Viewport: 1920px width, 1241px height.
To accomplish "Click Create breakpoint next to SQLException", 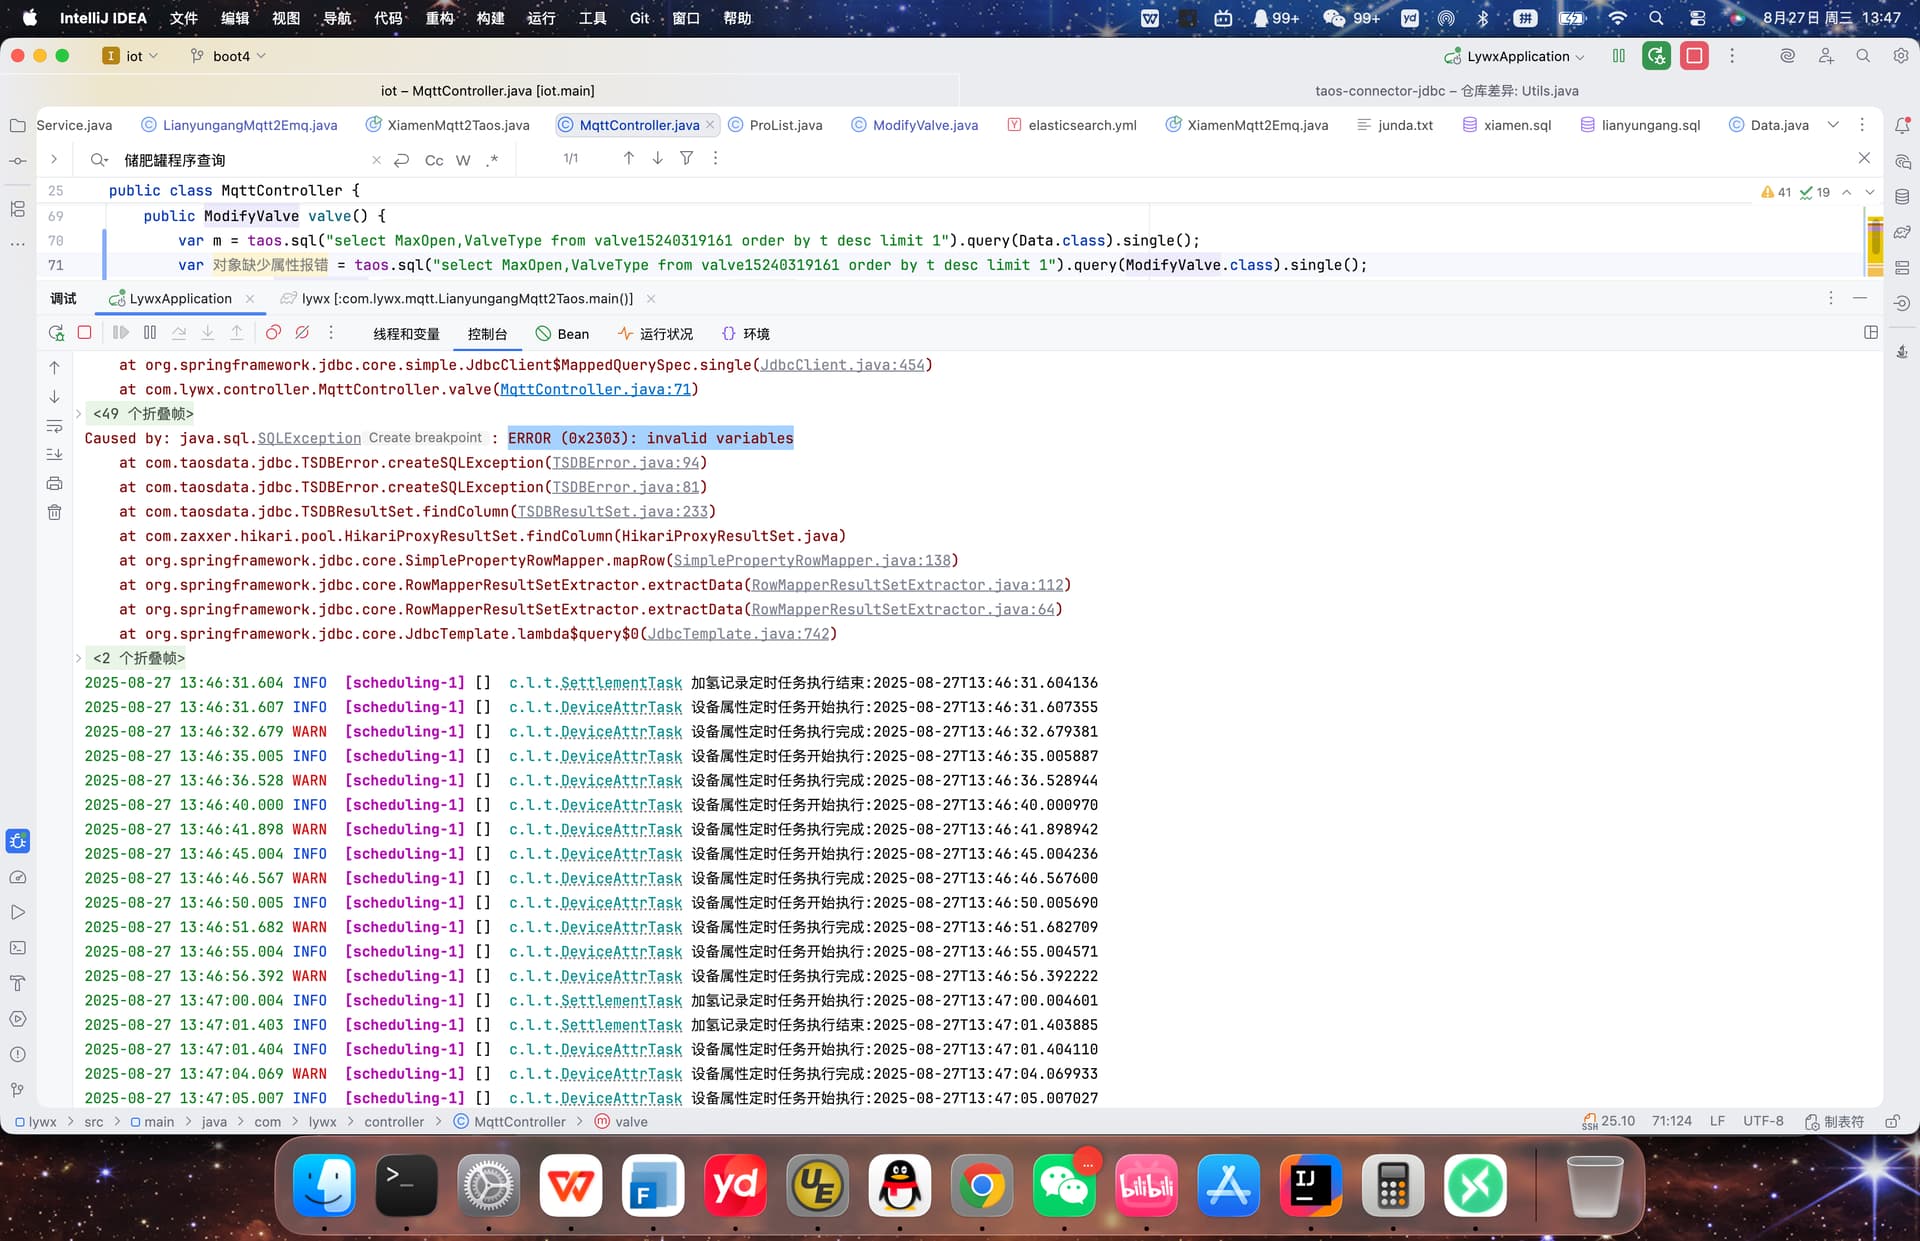I will [425, 438].
